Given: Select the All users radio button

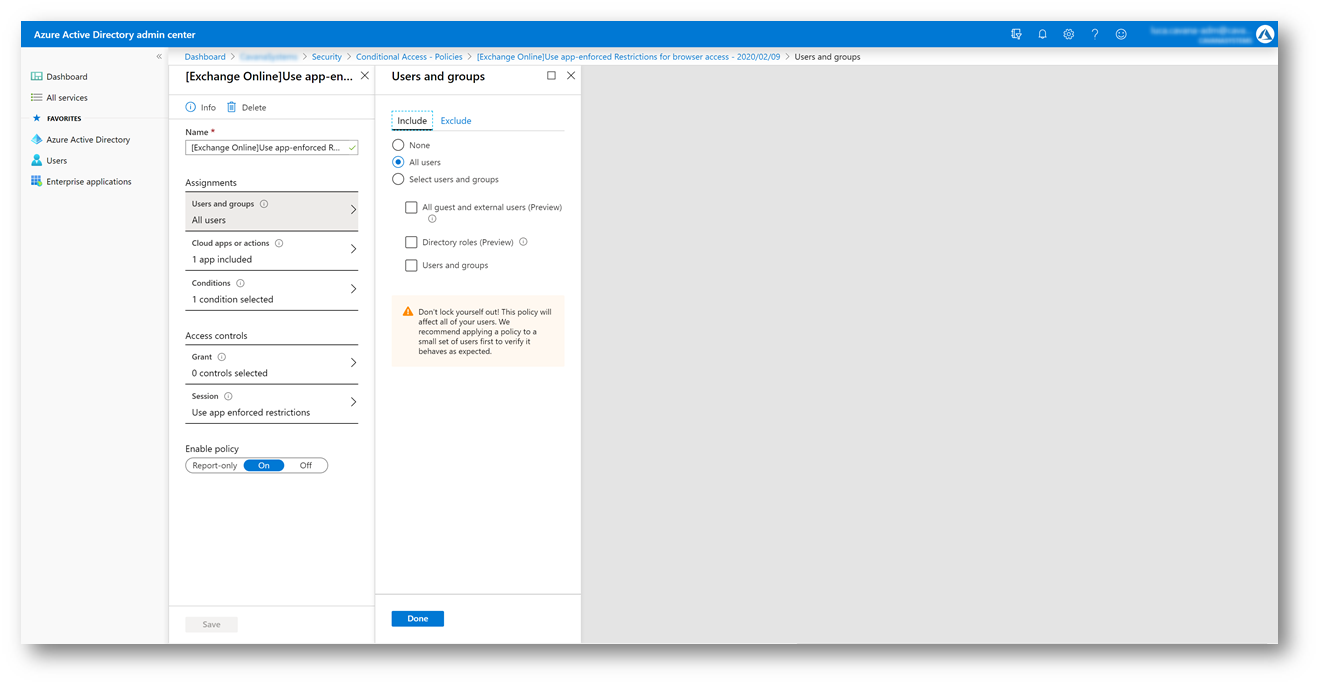Looking at the screenshot, I should (398, 162).
